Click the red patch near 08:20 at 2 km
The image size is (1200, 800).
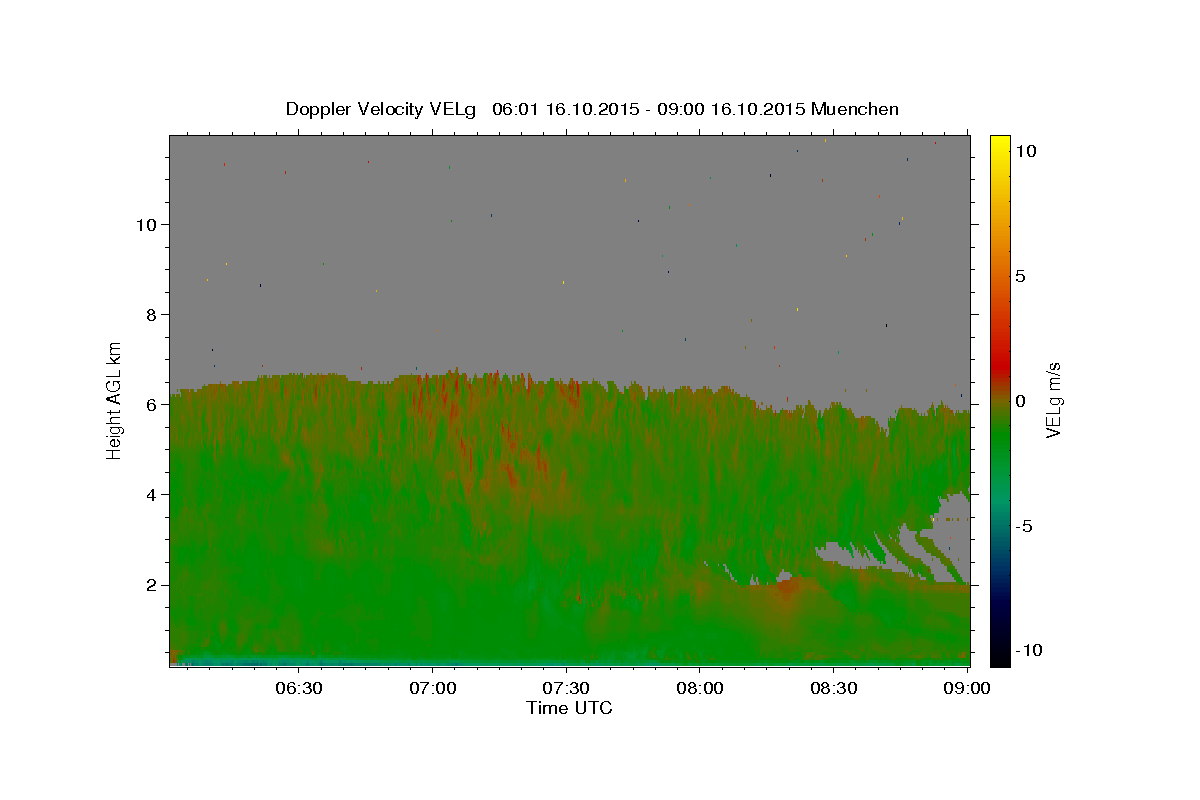pos(788,587)
